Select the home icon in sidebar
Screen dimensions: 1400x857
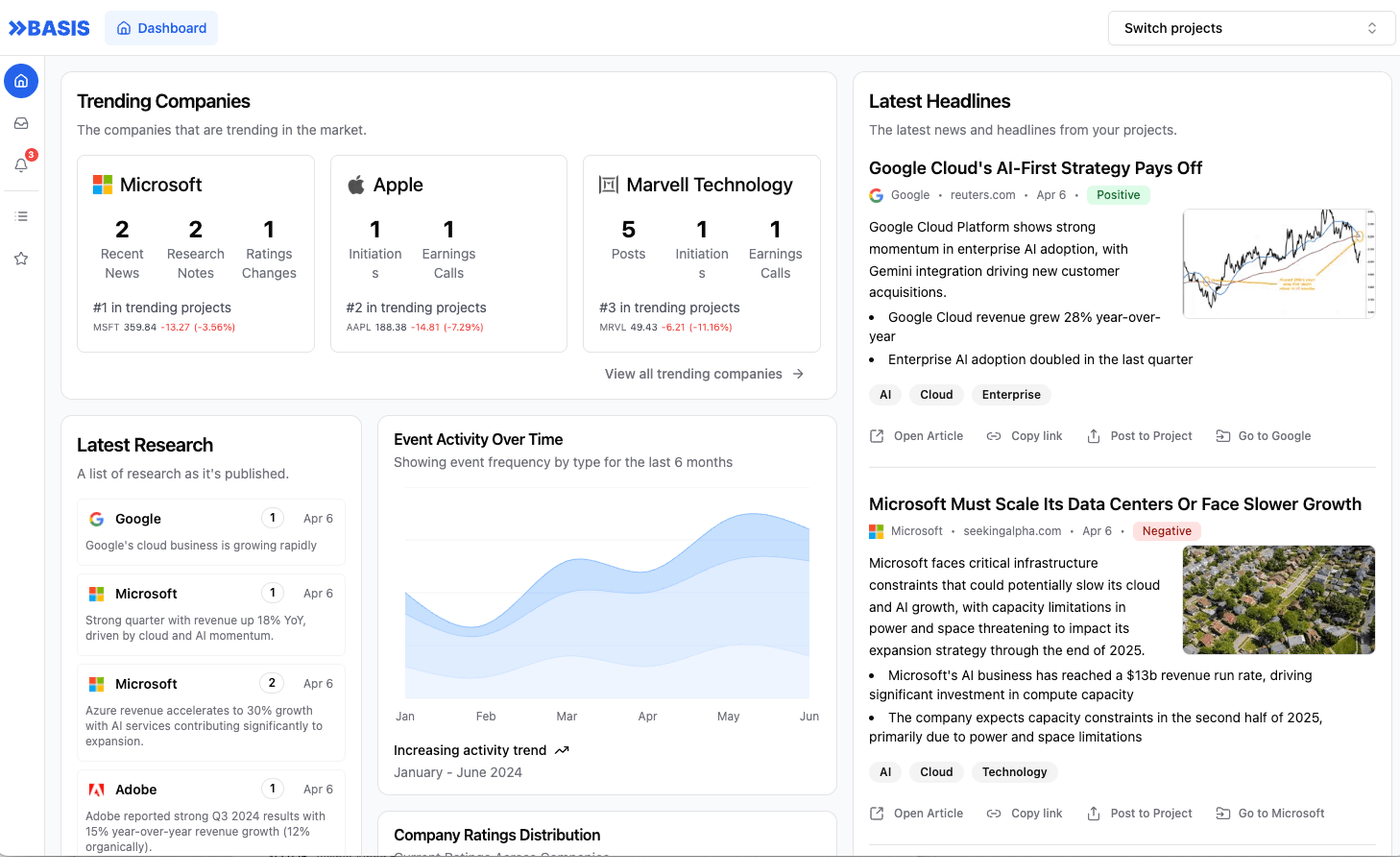21,81
